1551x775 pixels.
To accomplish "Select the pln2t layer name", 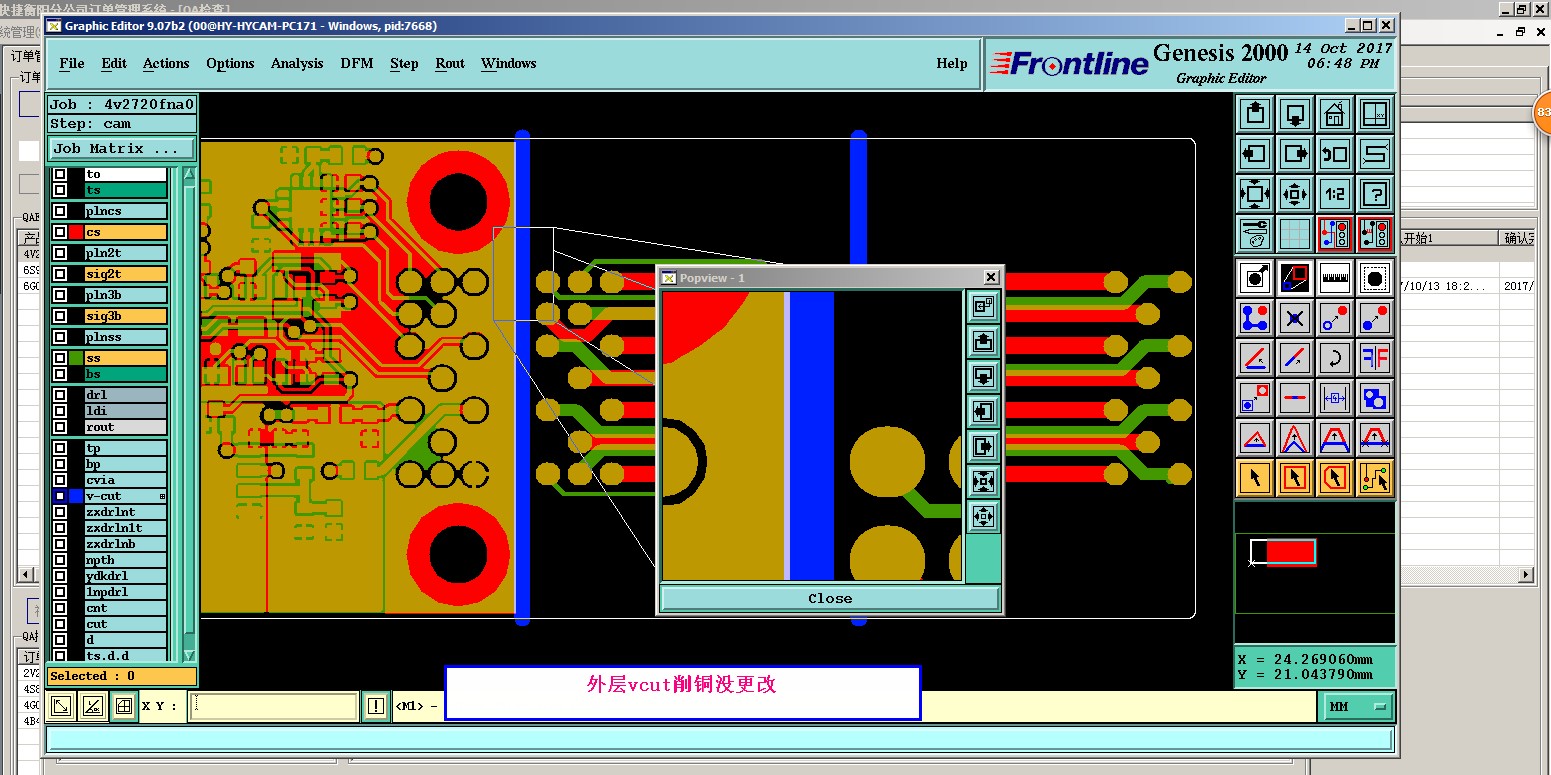I will 126,253.
